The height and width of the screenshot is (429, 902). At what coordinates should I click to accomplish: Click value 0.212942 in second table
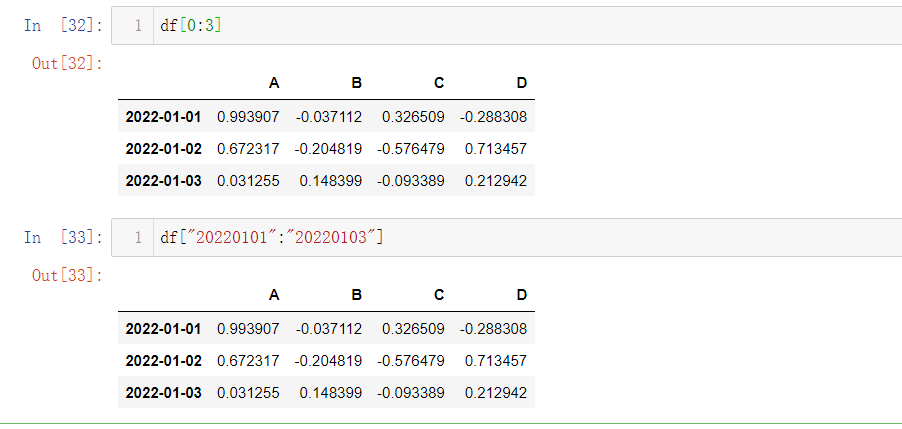click(495, 393)
